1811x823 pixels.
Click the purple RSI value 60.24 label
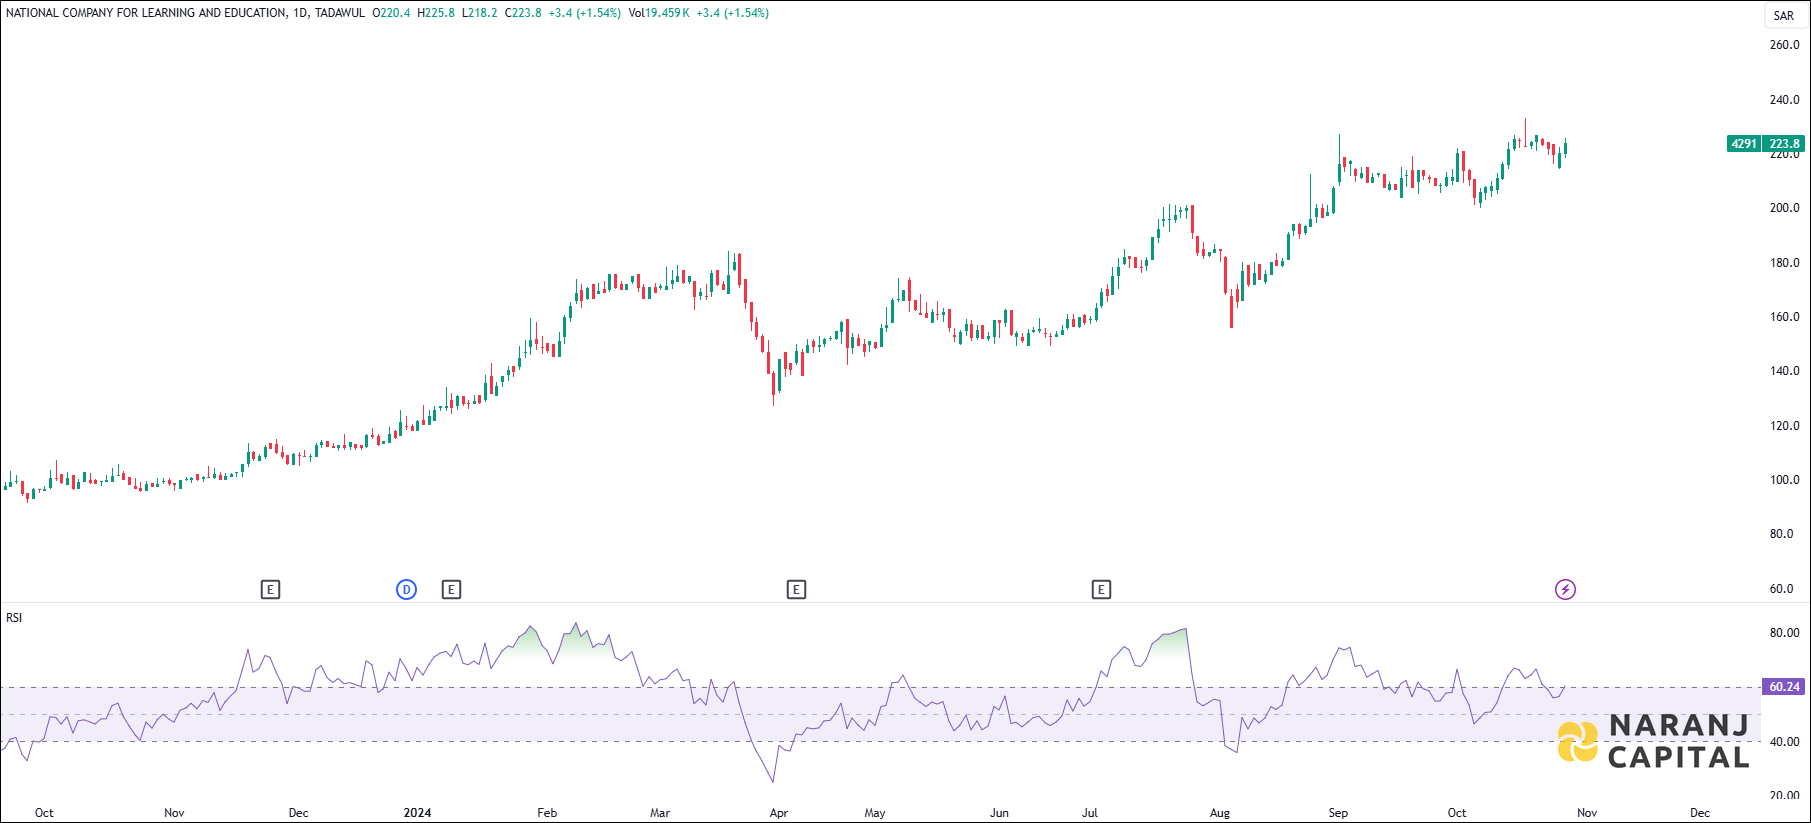[1784, 686]
